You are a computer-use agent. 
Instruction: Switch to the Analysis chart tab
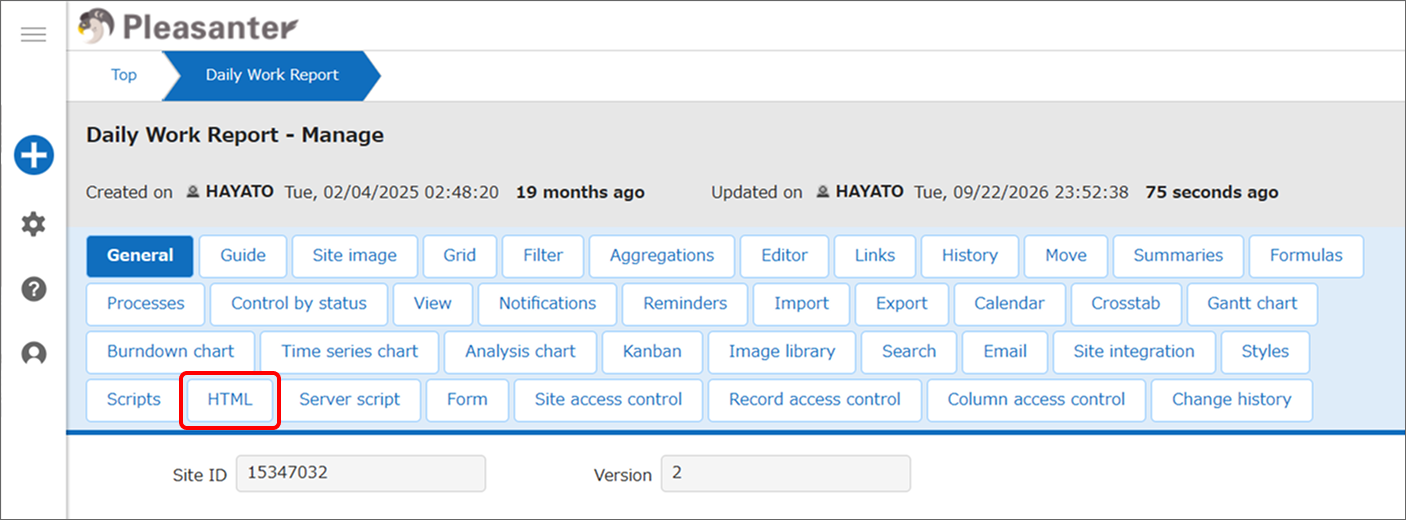point(520,352)
